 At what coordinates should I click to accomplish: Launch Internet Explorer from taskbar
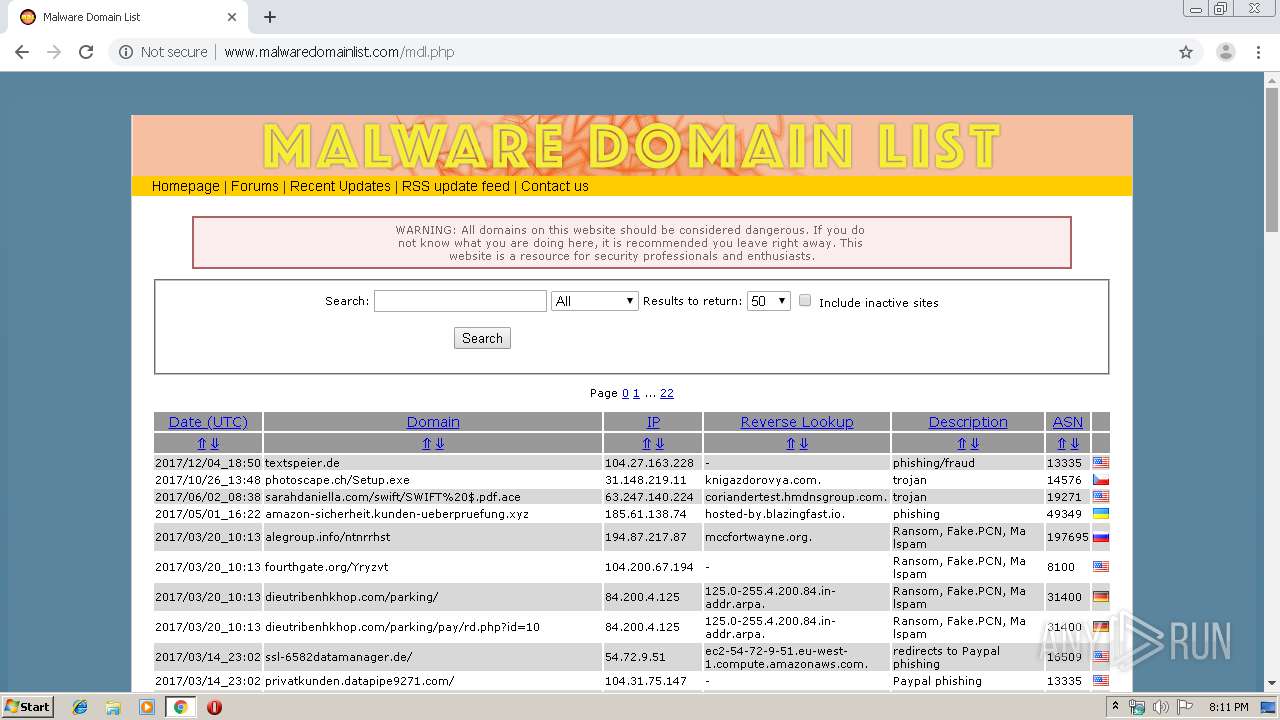(x=80, y=707)
